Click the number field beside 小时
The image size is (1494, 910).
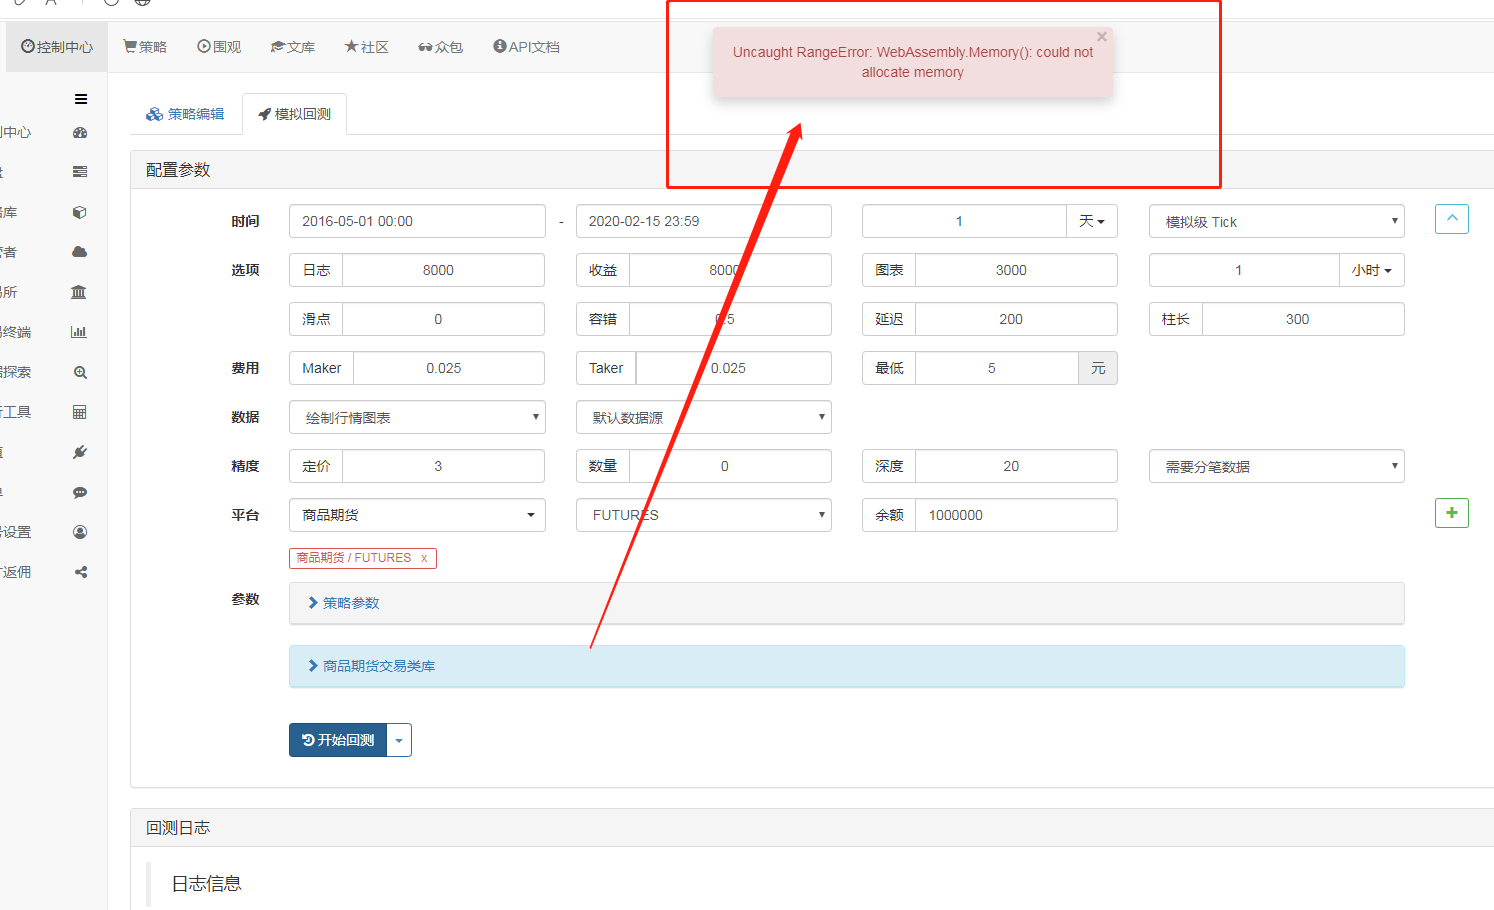(x=1244, y=270)
